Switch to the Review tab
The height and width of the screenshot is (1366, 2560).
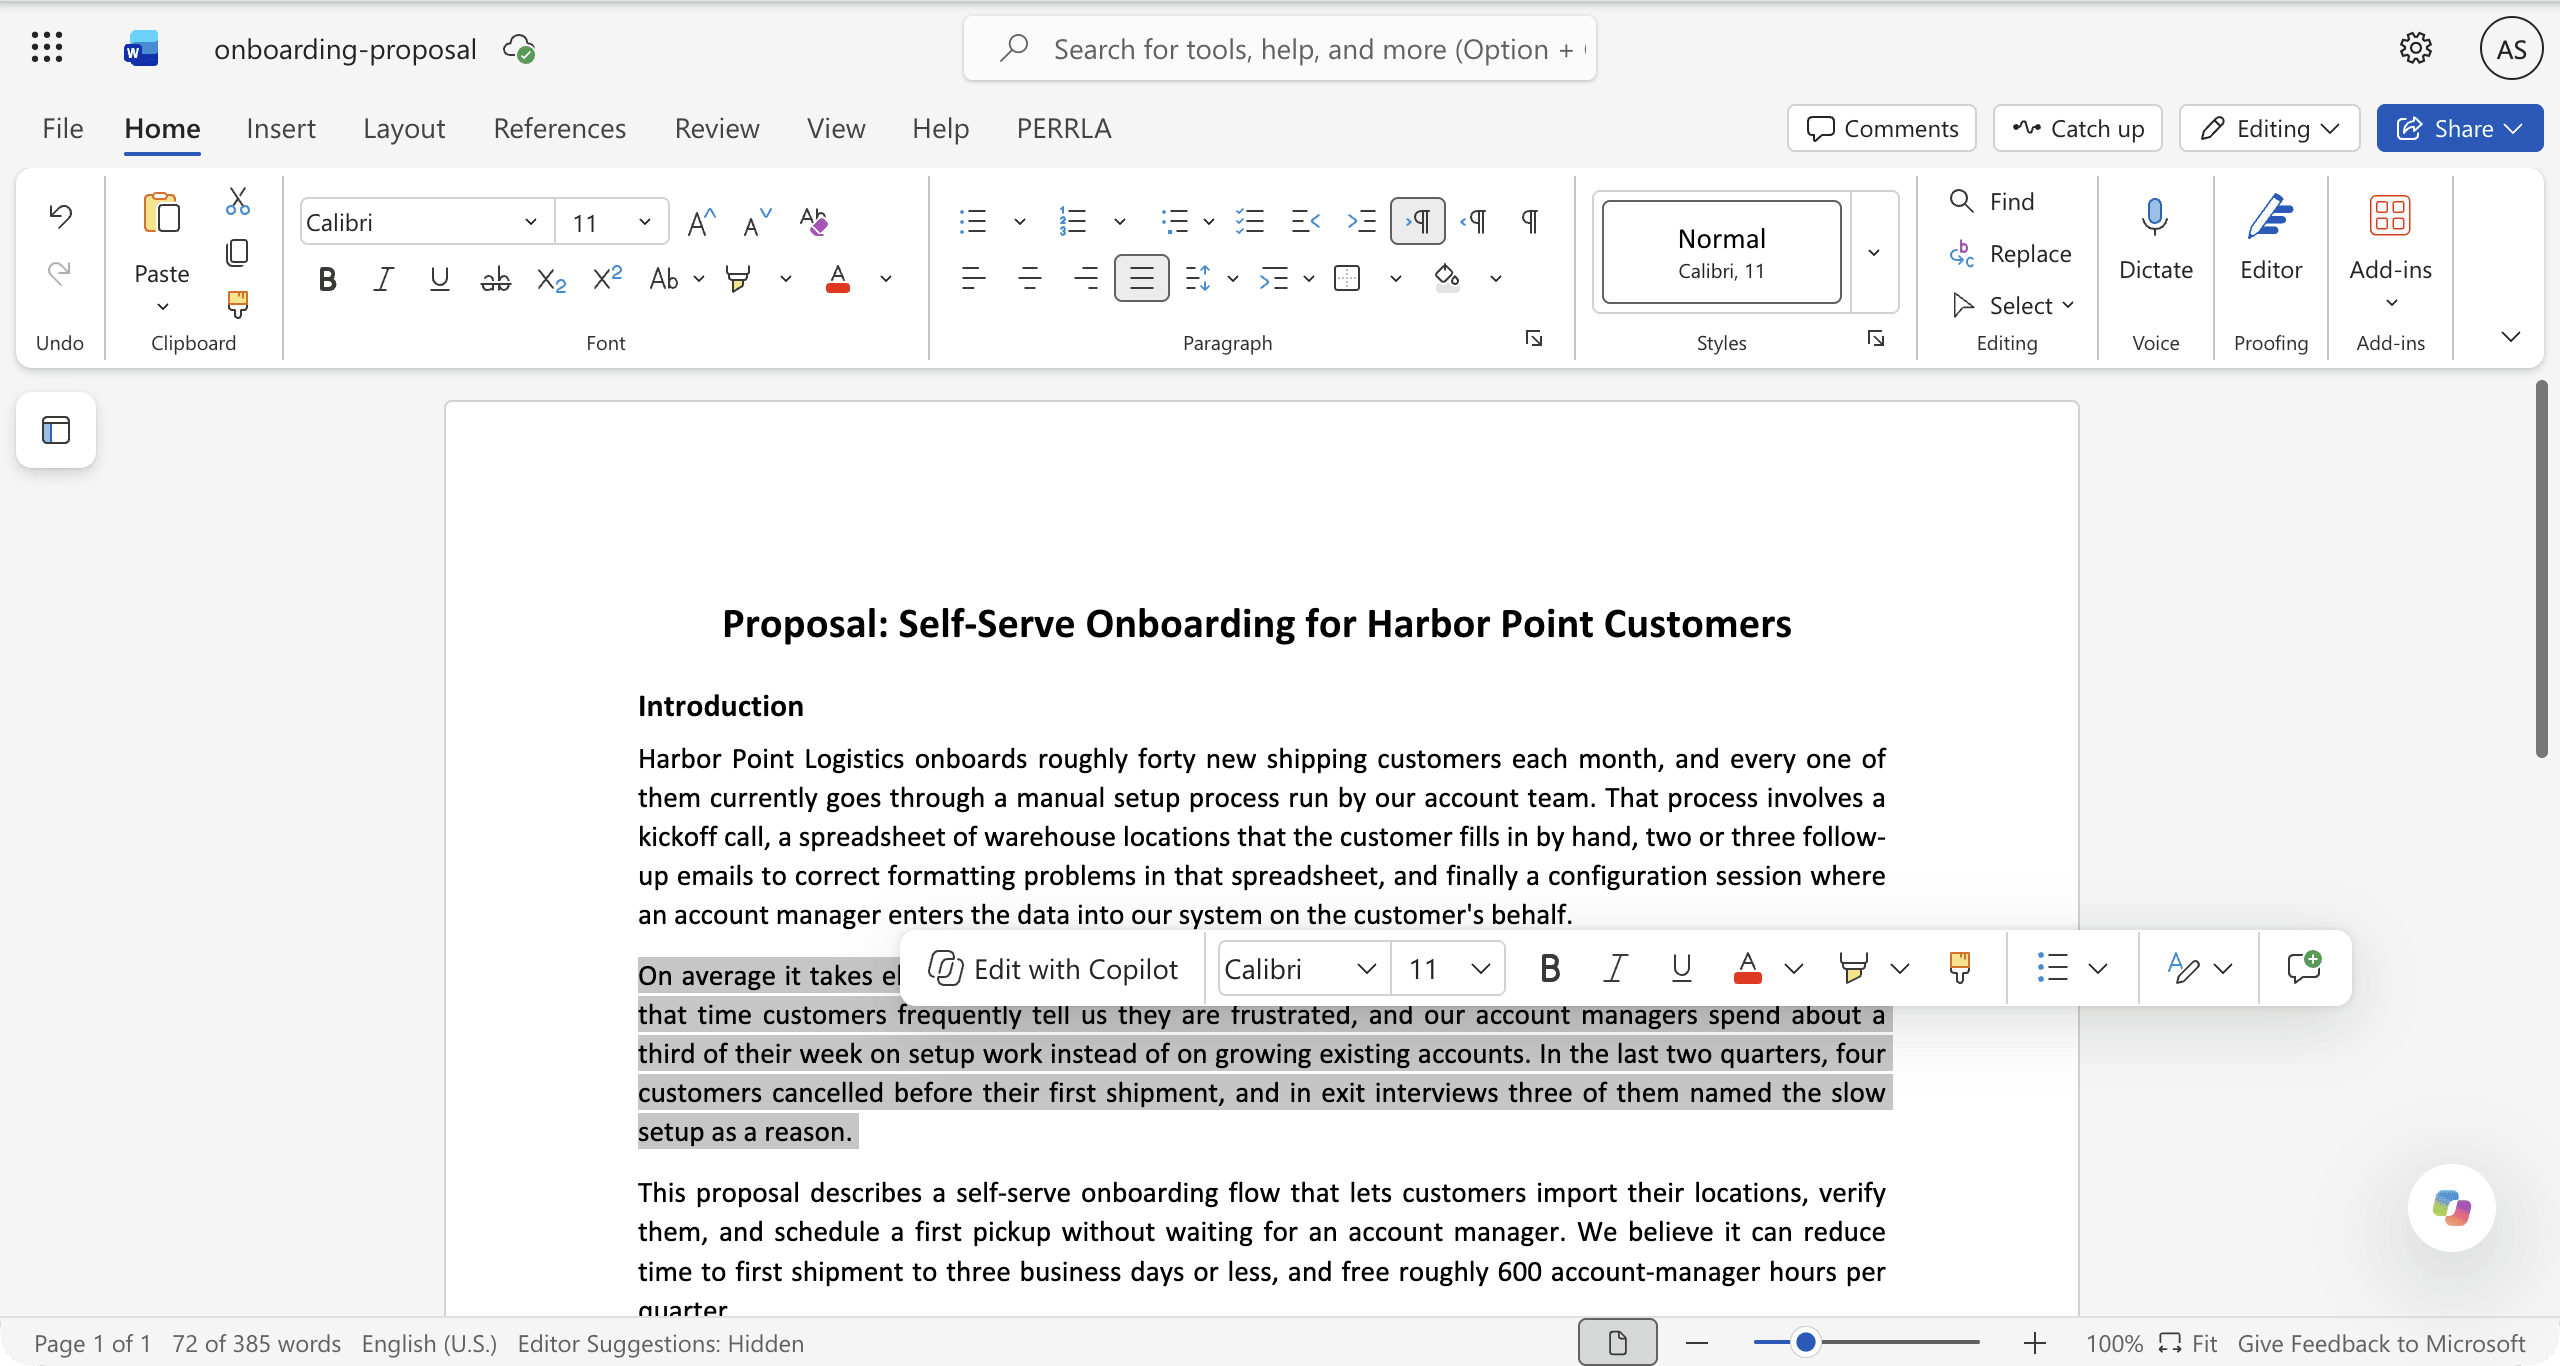click(717, 128)
